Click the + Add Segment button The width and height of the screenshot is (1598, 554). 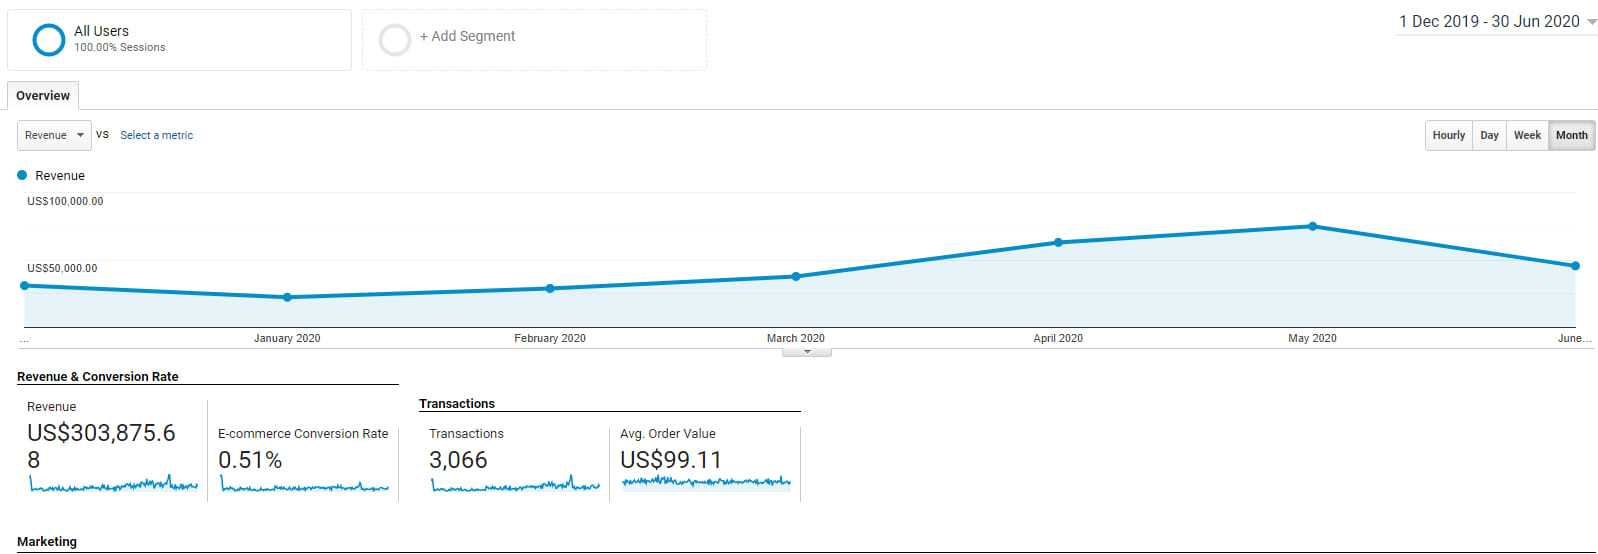pyautogui.click(x=467, y=36)
